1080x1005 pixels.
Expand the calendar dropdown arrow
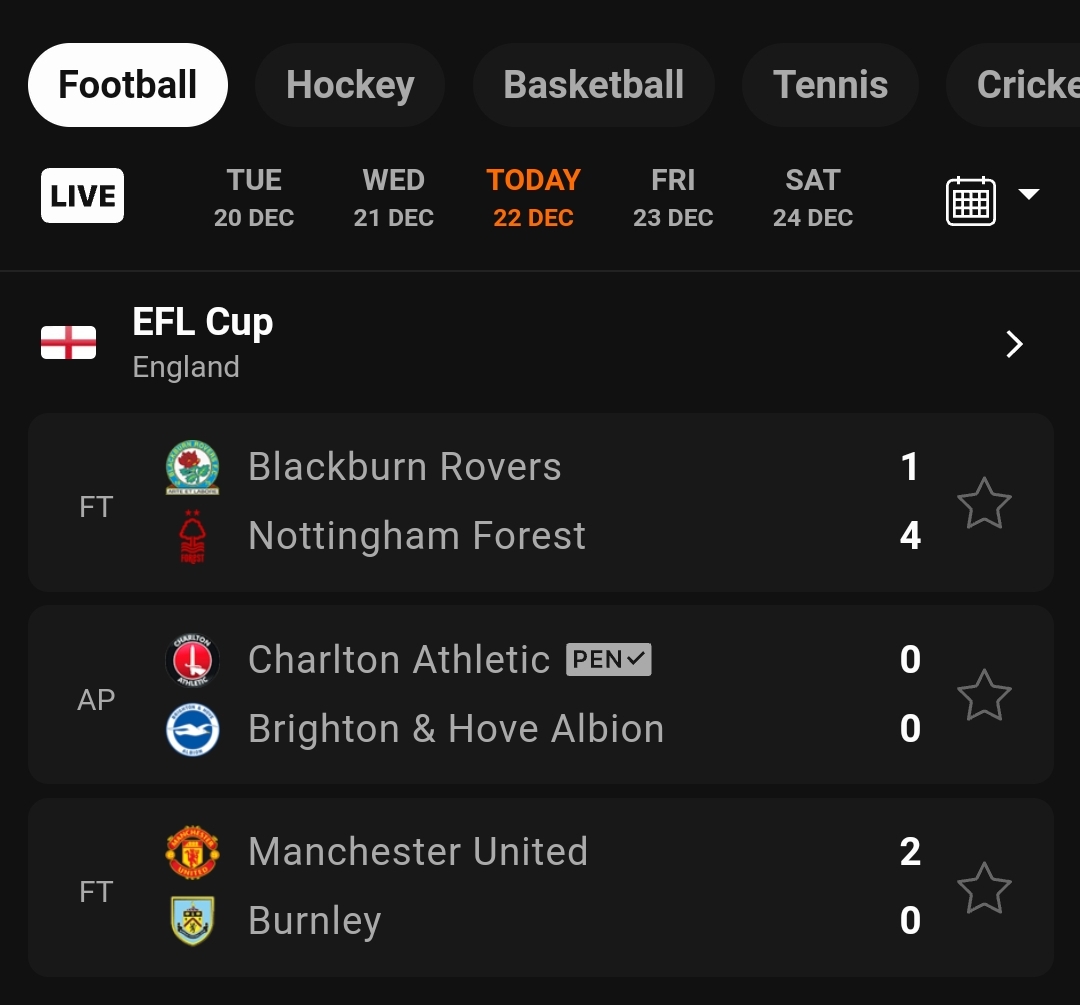coord(1028,194)
